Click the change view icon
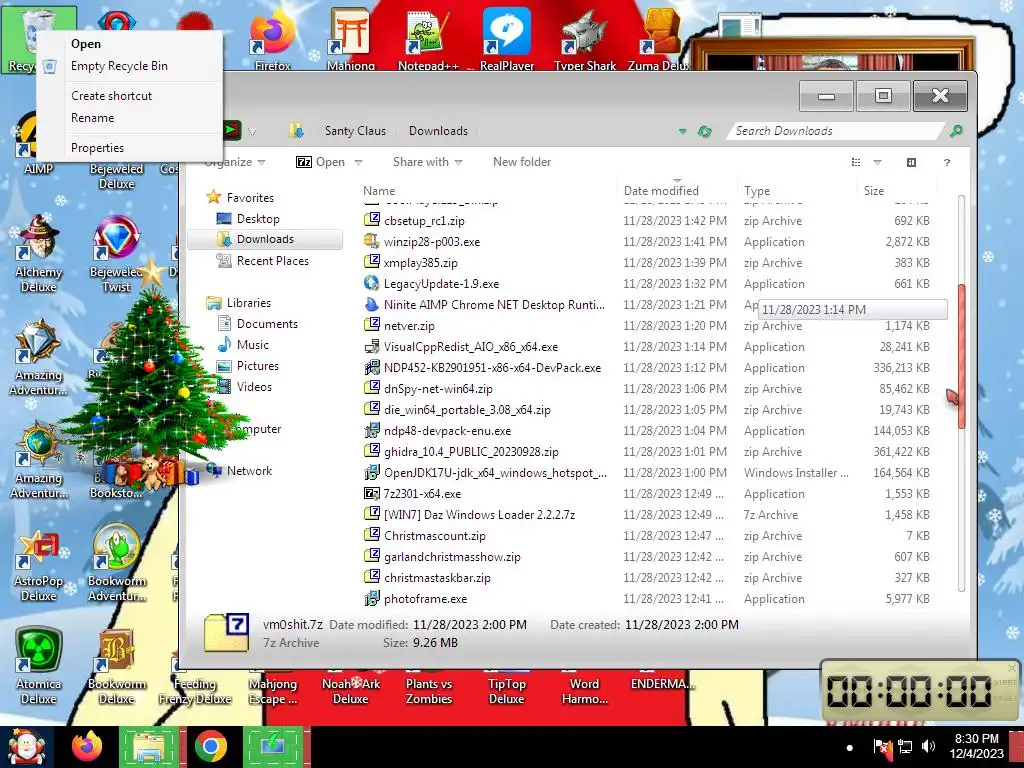This screenshot has height=768, width=1024. tap(856, 163)
